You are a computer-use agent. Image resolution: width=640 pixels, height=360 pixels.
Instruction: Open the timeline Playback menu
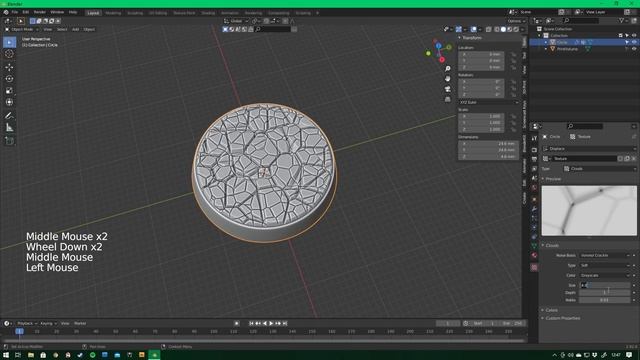(27, 323)
